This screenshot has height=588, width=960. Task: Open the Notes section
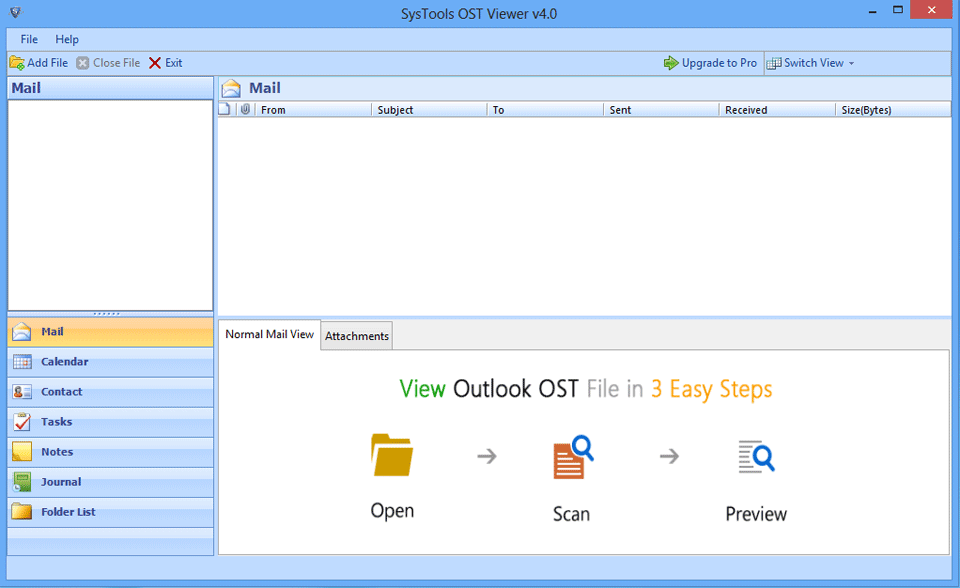[x=110, y=451]
